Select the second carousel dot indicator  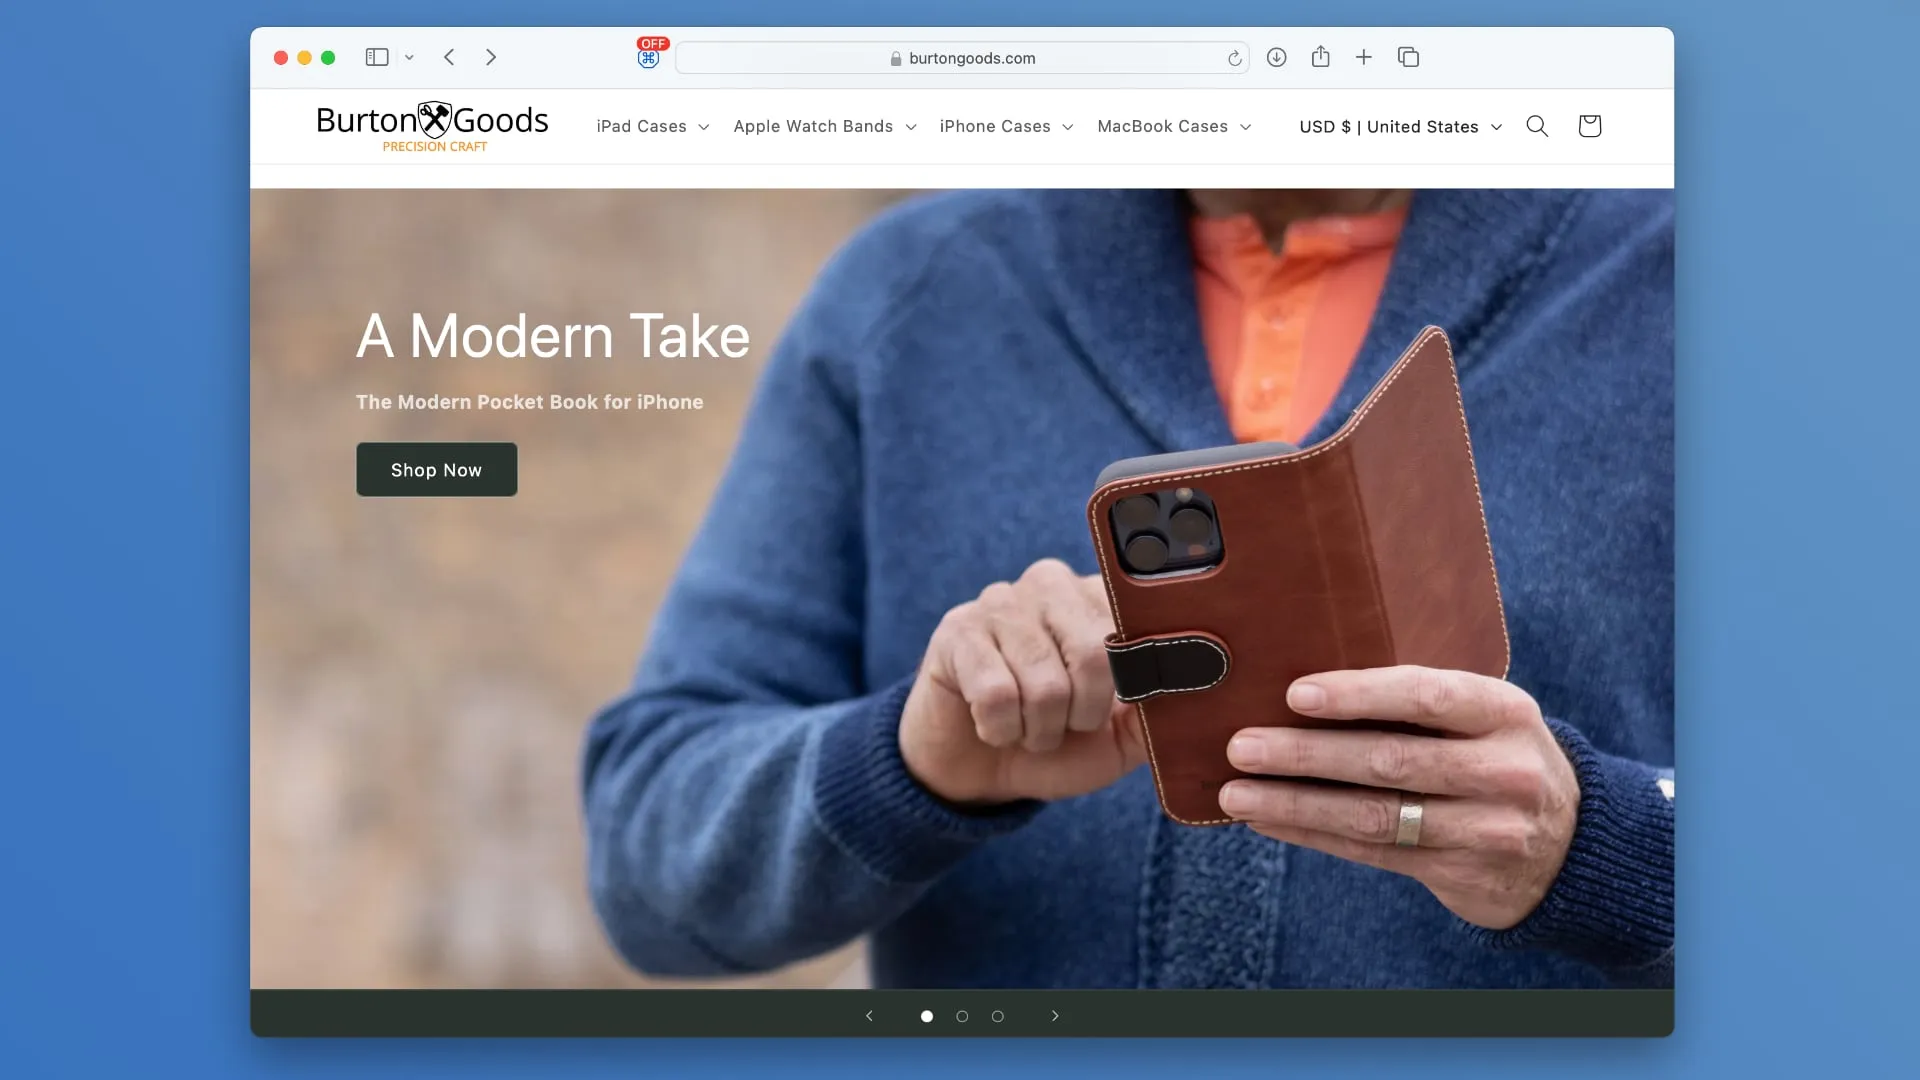coord(963,1015)
